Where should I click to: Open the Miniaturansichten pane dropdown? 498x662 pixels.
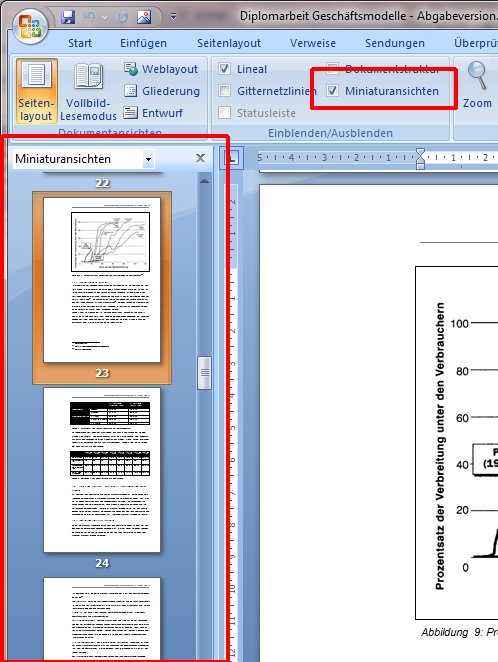[148, 159]
